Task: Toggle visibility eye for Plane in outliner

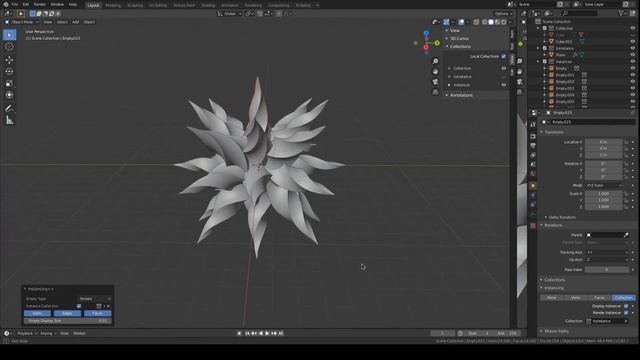Action: pos(633,55)
